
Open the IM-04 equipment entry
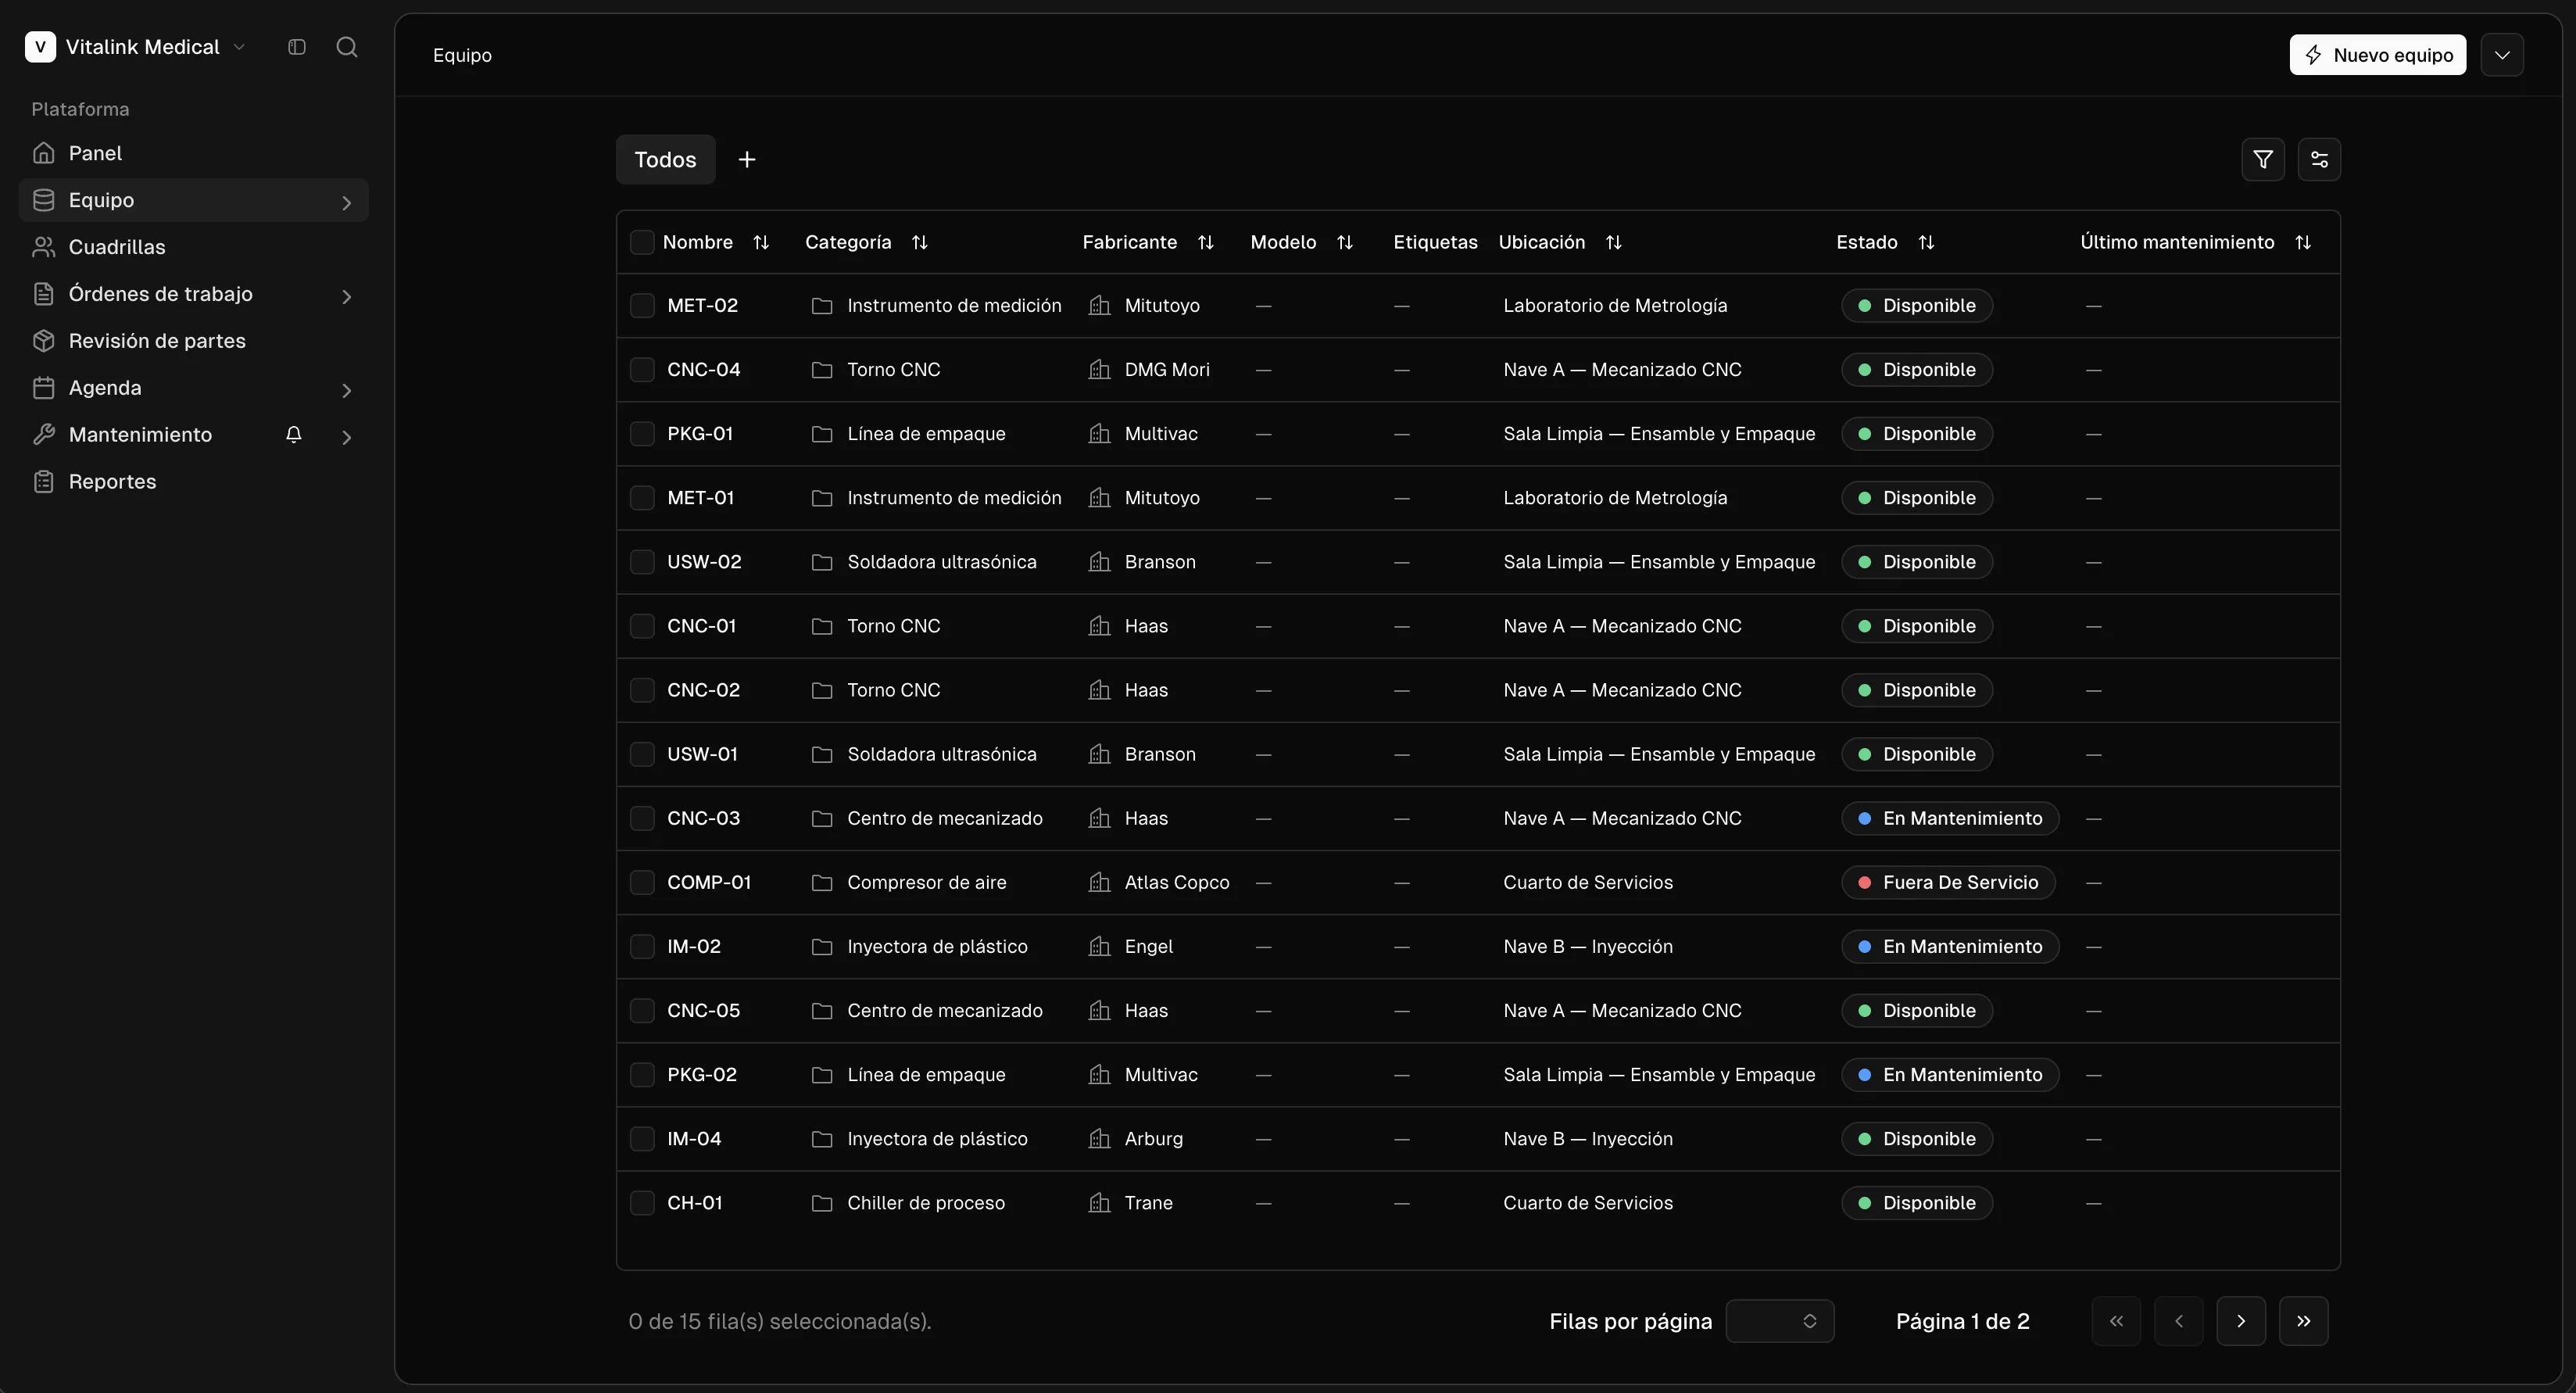coord(694,1139)
